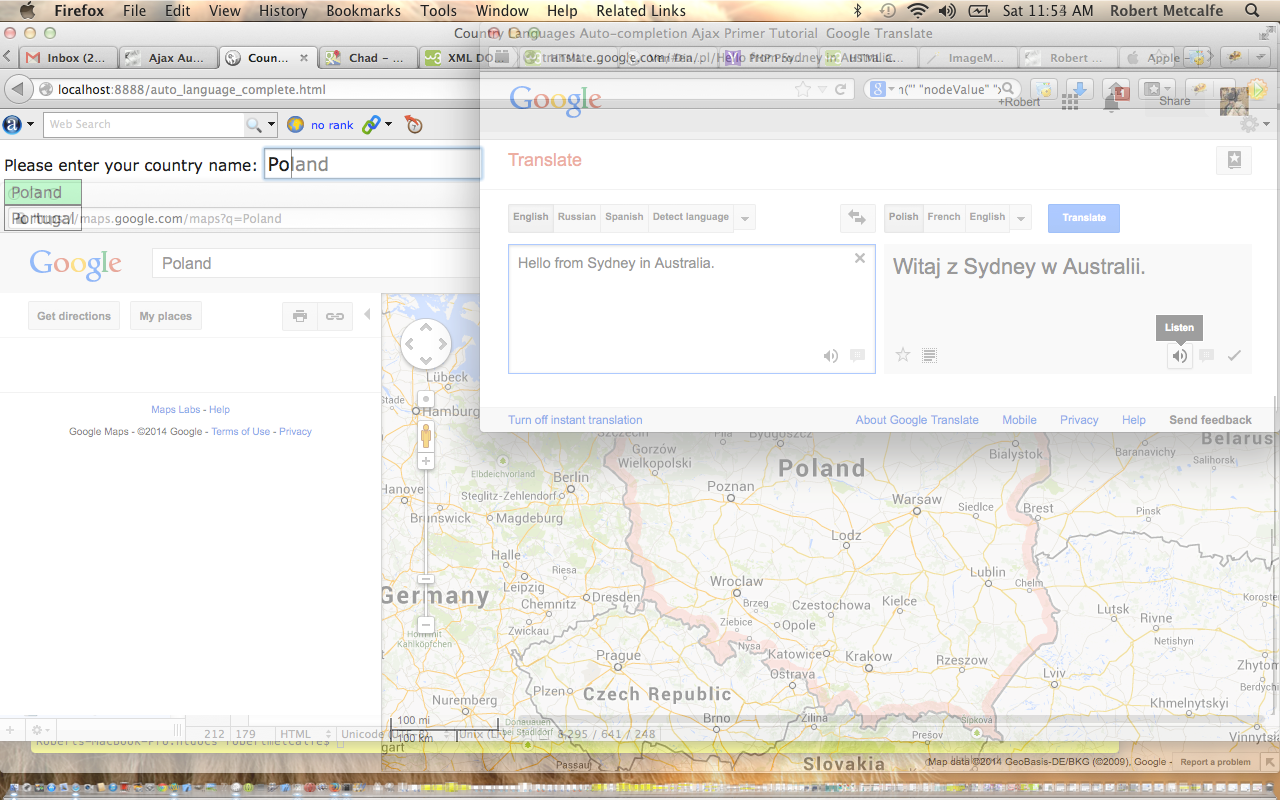
Task: Choose Detect language option
Action: tap(691, 217)
